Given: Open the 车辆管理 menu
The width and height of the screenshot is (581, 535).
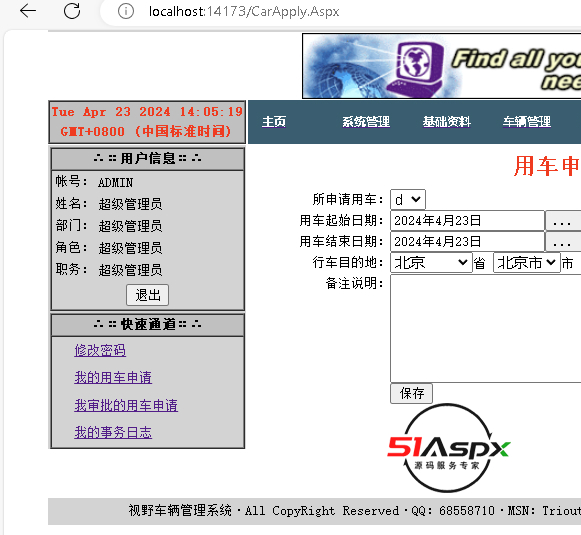Looking at the screenshot, I should 527,122.
